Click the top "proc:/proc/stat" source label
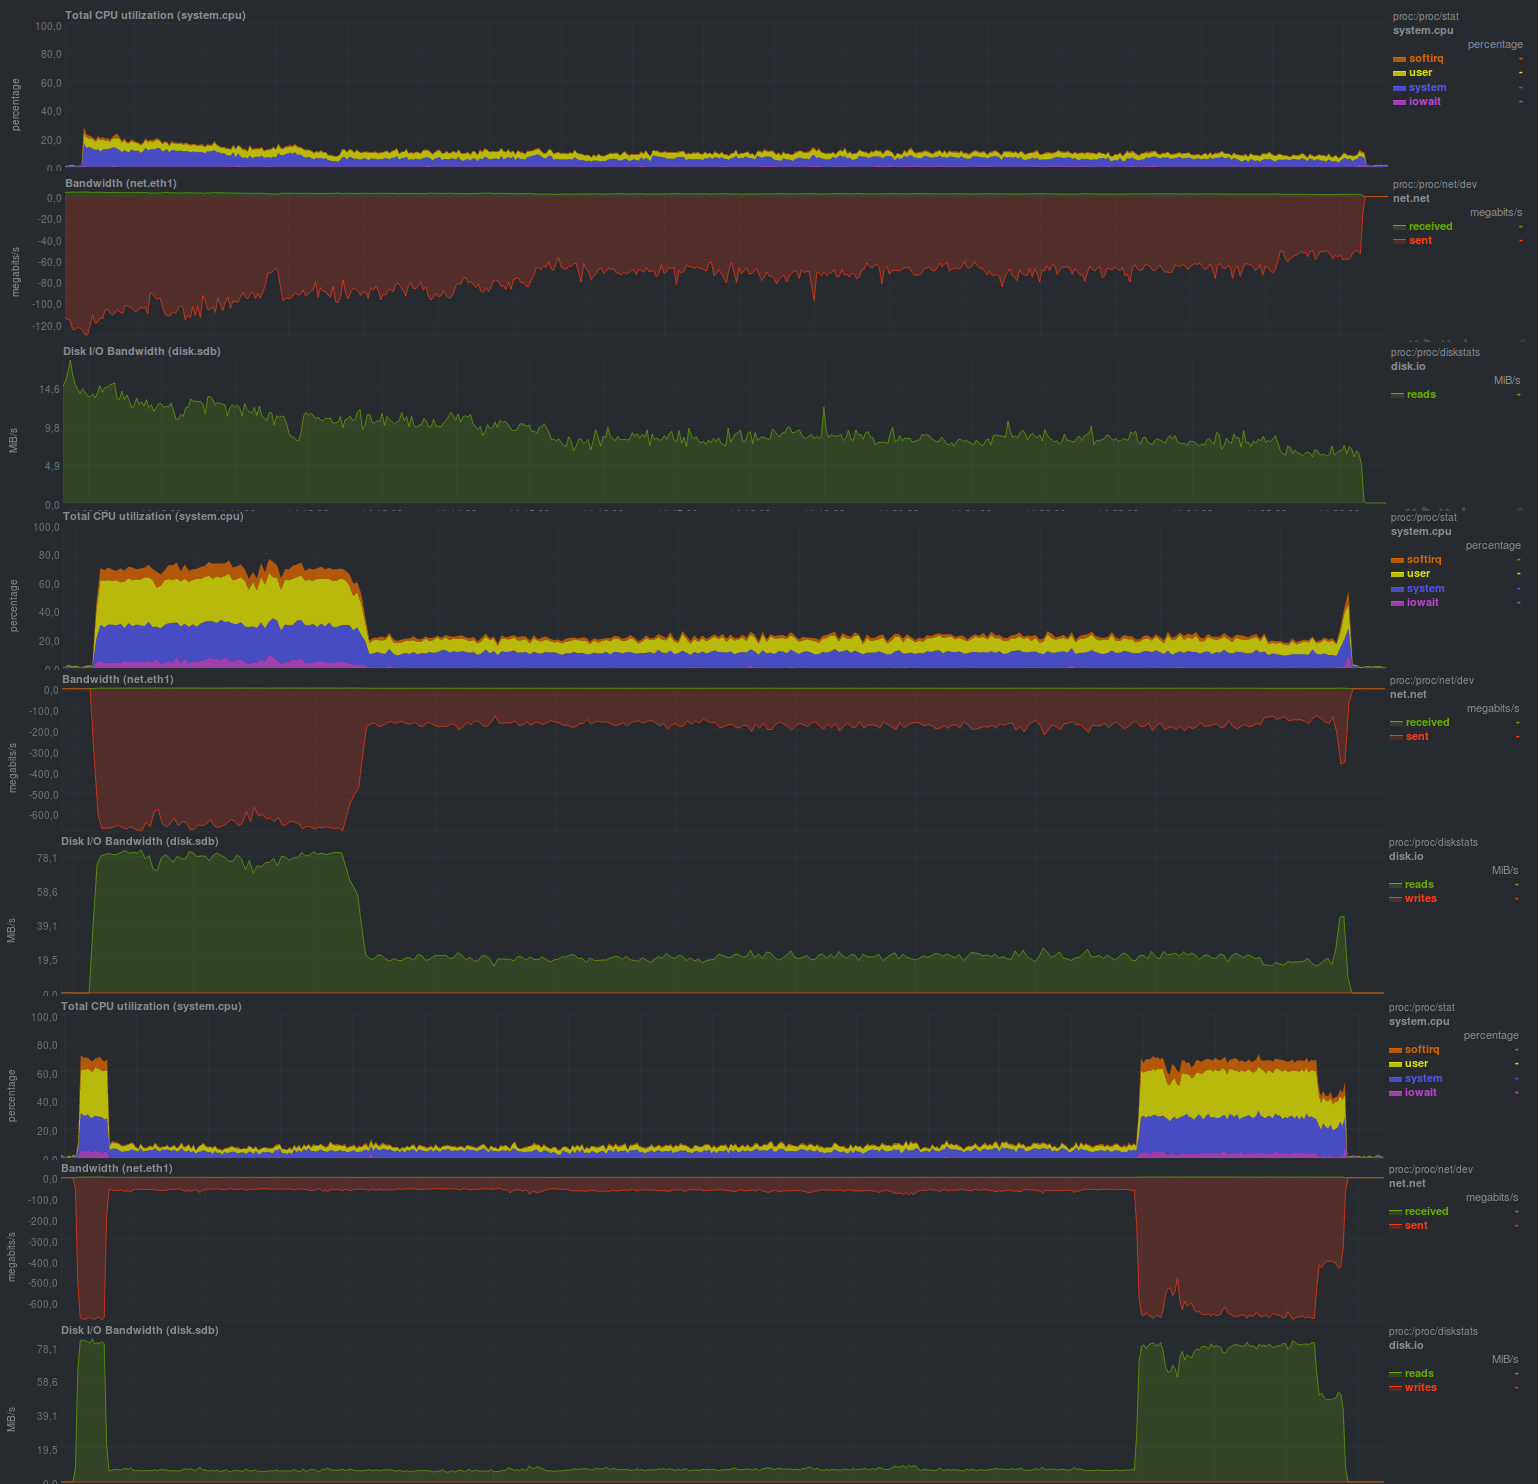The width and height of the screenshot is (1540, 1484). click(x=1426, y=17)
